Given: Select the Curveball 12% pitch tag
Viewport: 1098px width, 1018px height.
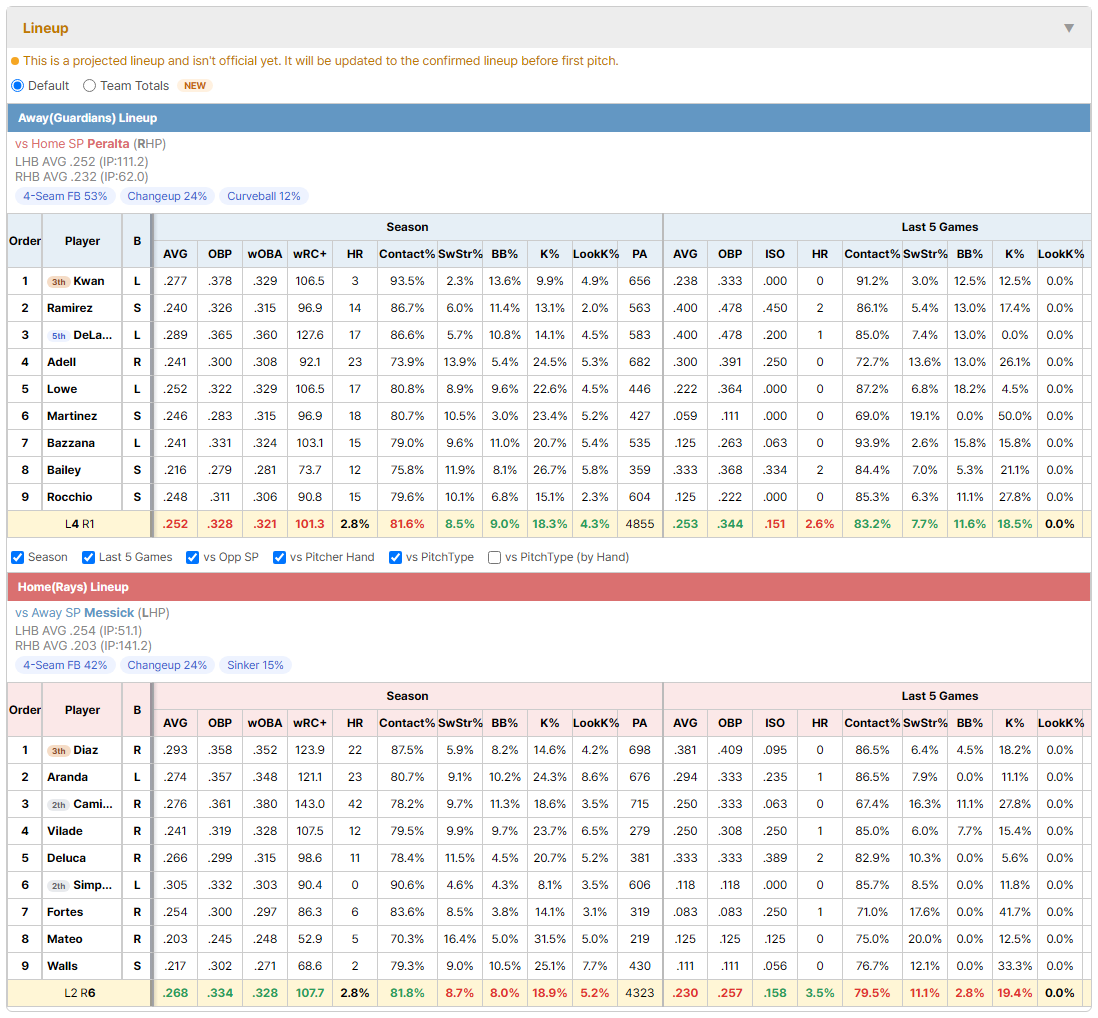Looking at the screenshot, I should [264, 196].
